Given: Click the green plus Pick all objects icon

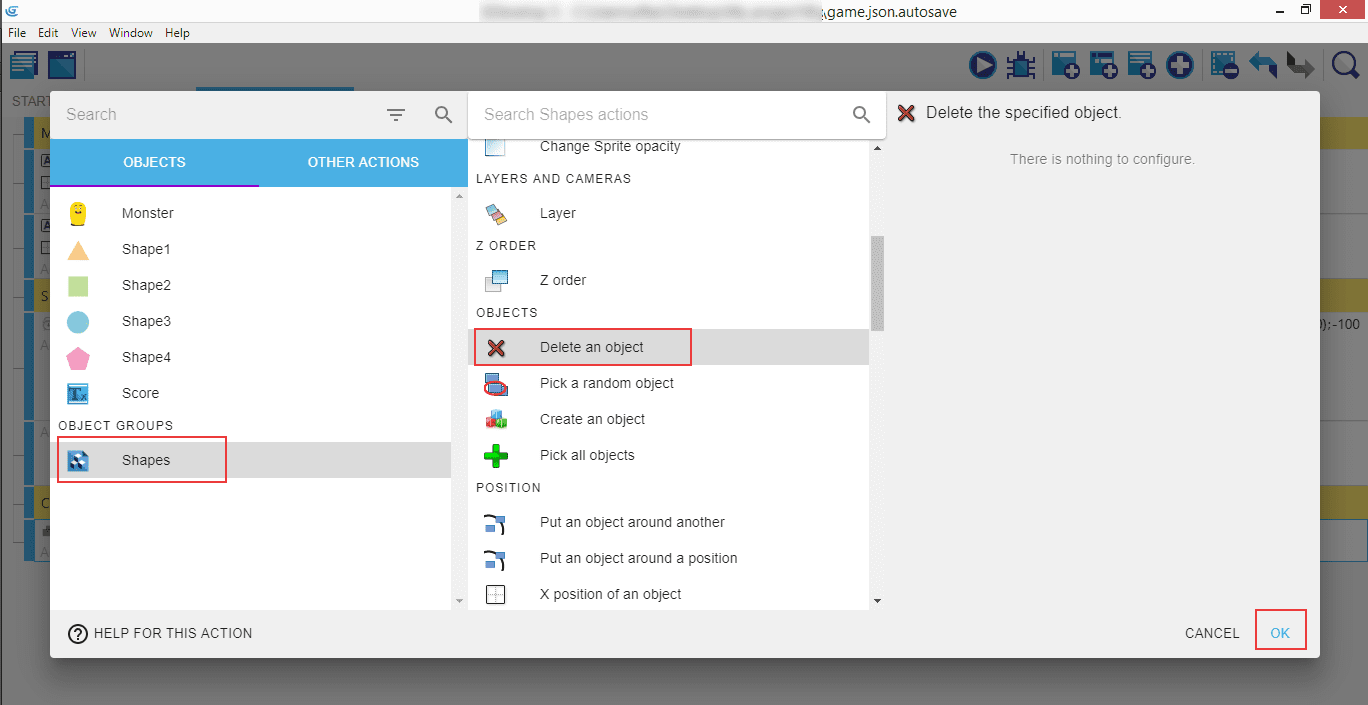Looking at the screenshot, I should coord(496,455).
